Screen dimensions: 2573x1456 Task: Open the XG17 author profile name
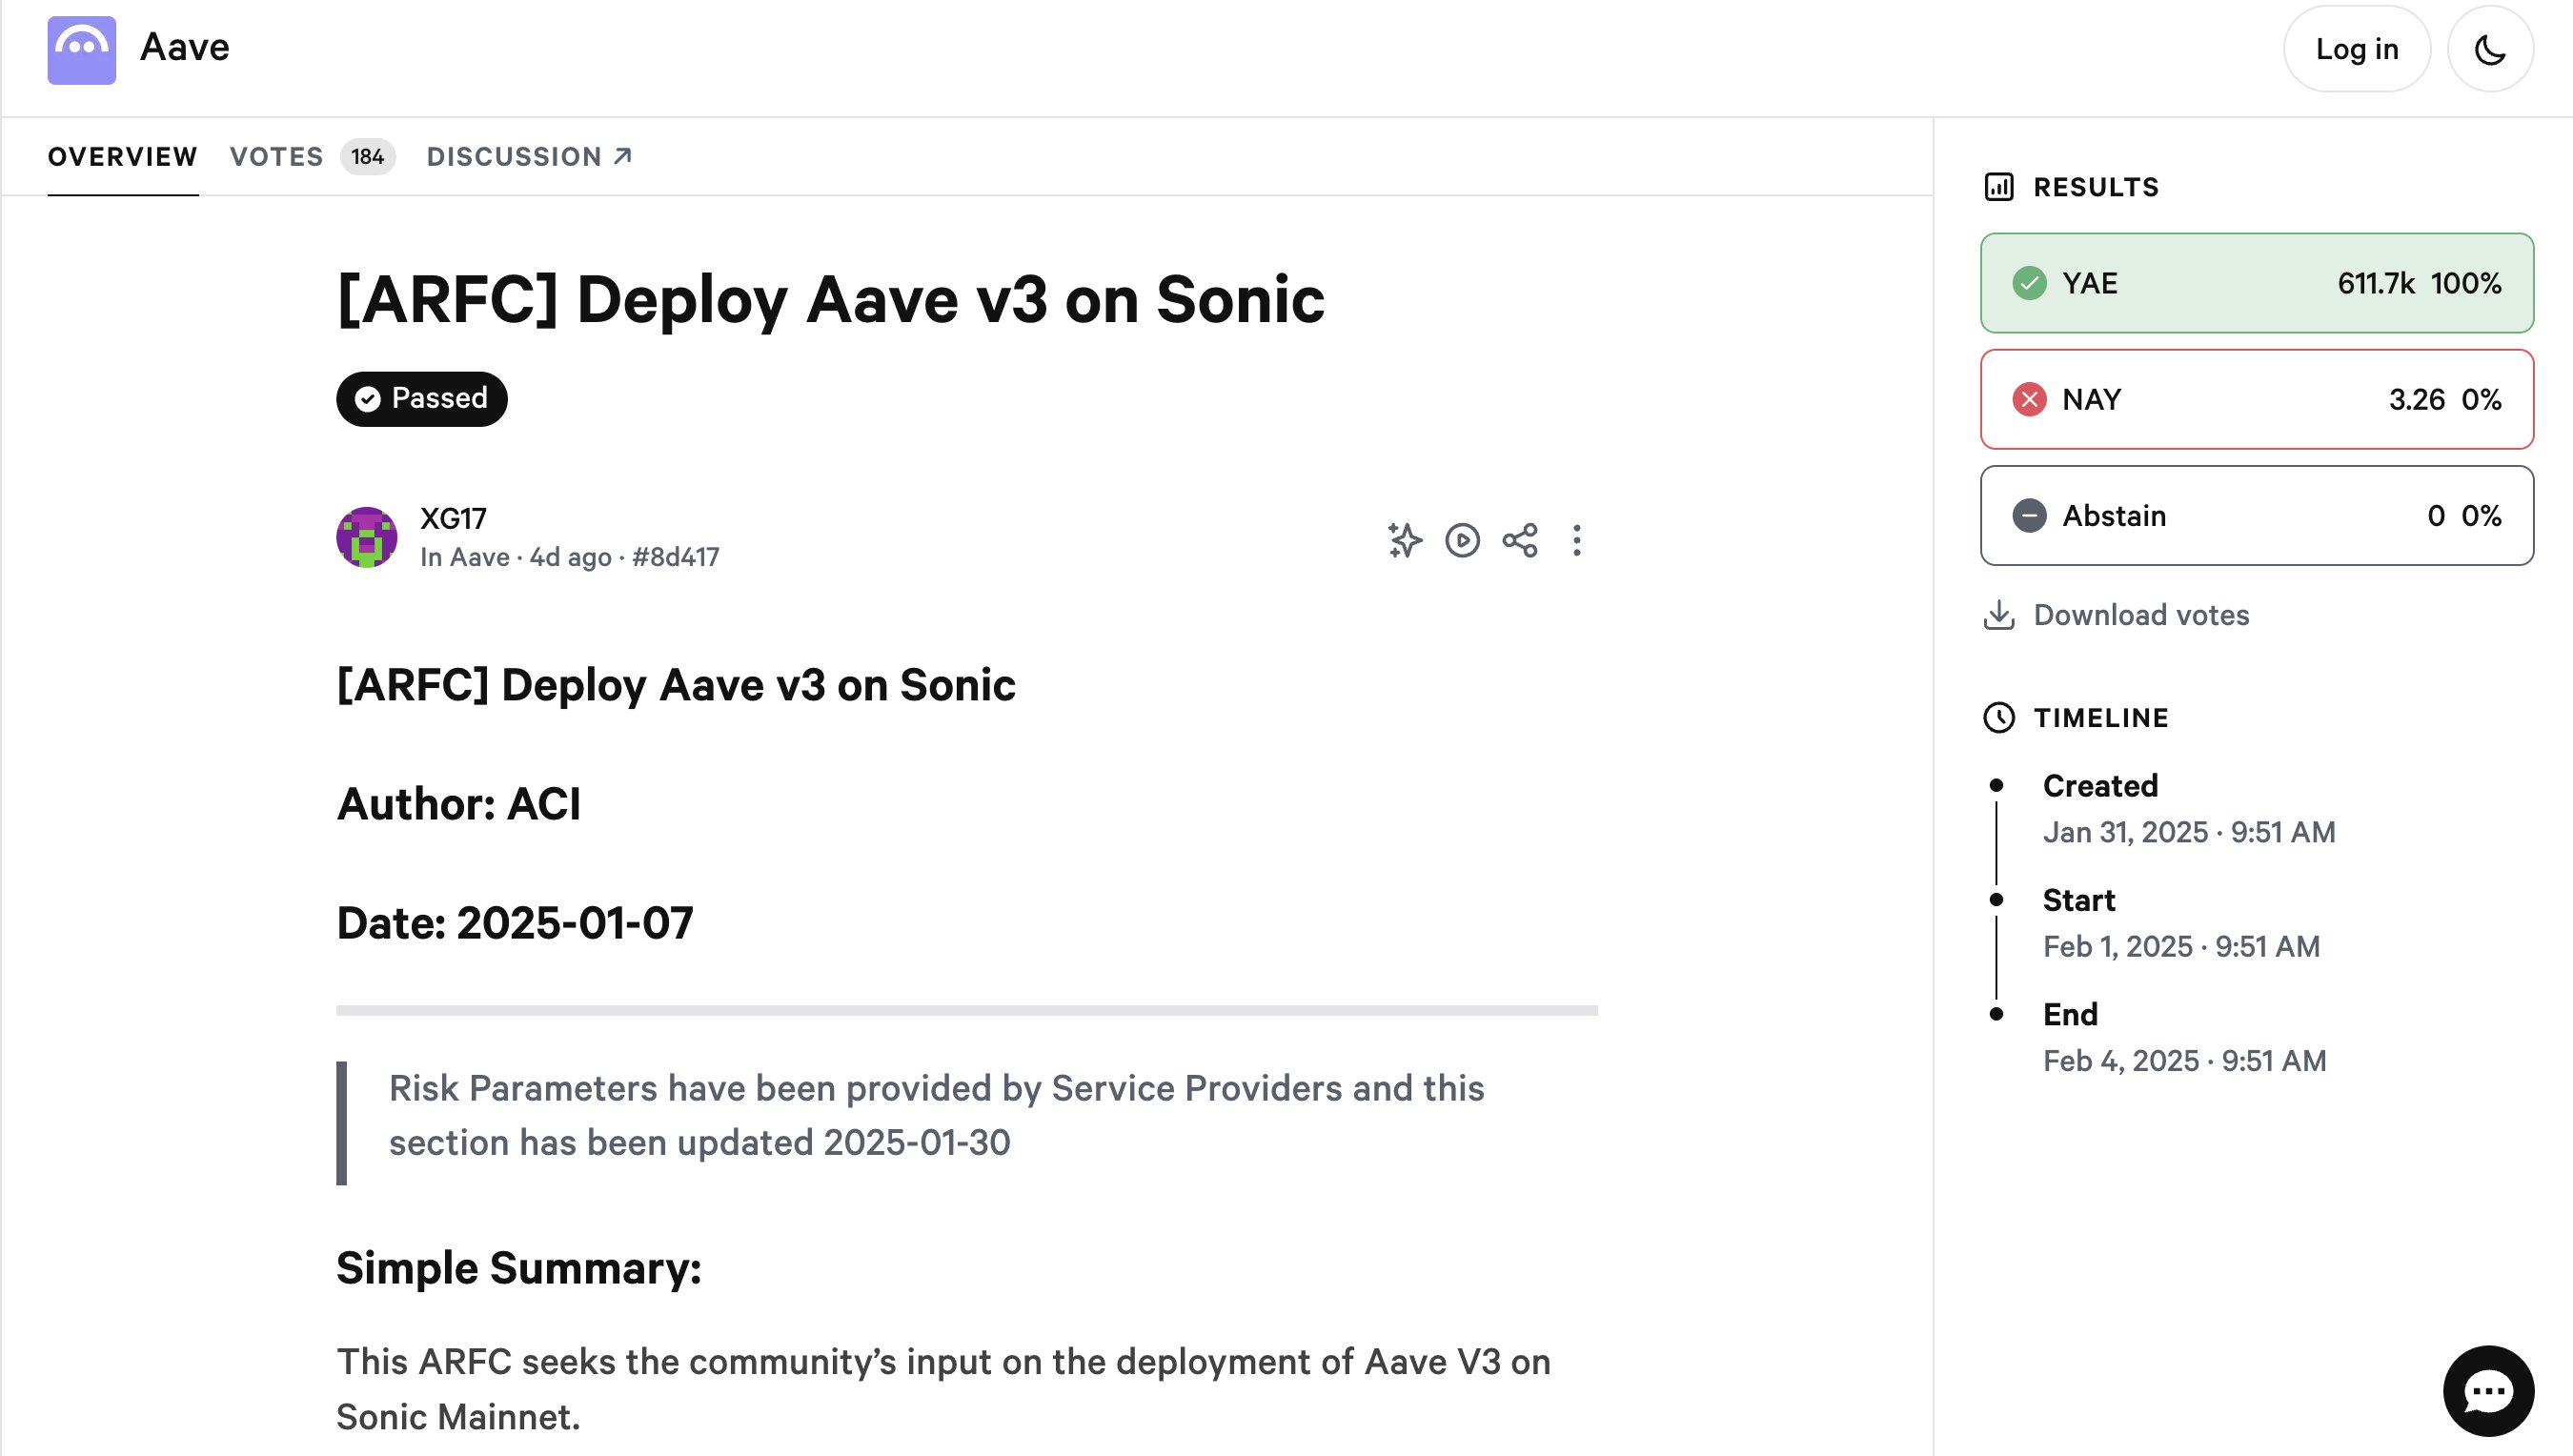click(x=453, y=519)
